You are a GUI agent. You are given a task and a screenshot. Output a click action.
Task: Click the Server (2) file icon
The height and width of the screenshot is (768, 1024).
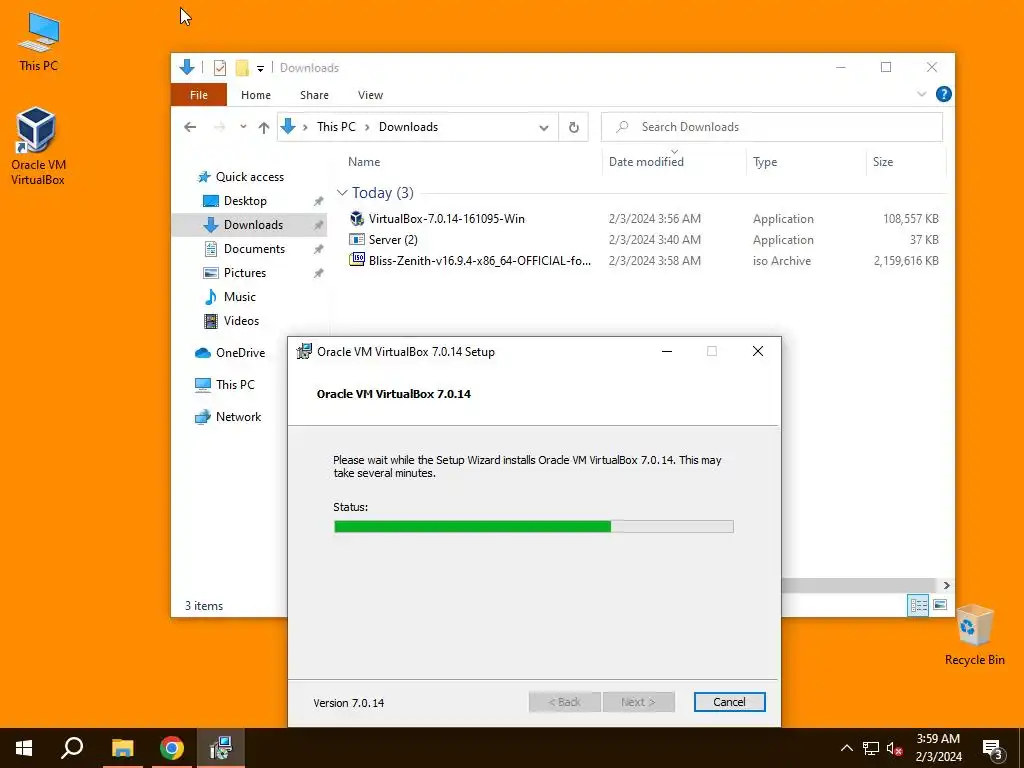(x=357, y=239)
